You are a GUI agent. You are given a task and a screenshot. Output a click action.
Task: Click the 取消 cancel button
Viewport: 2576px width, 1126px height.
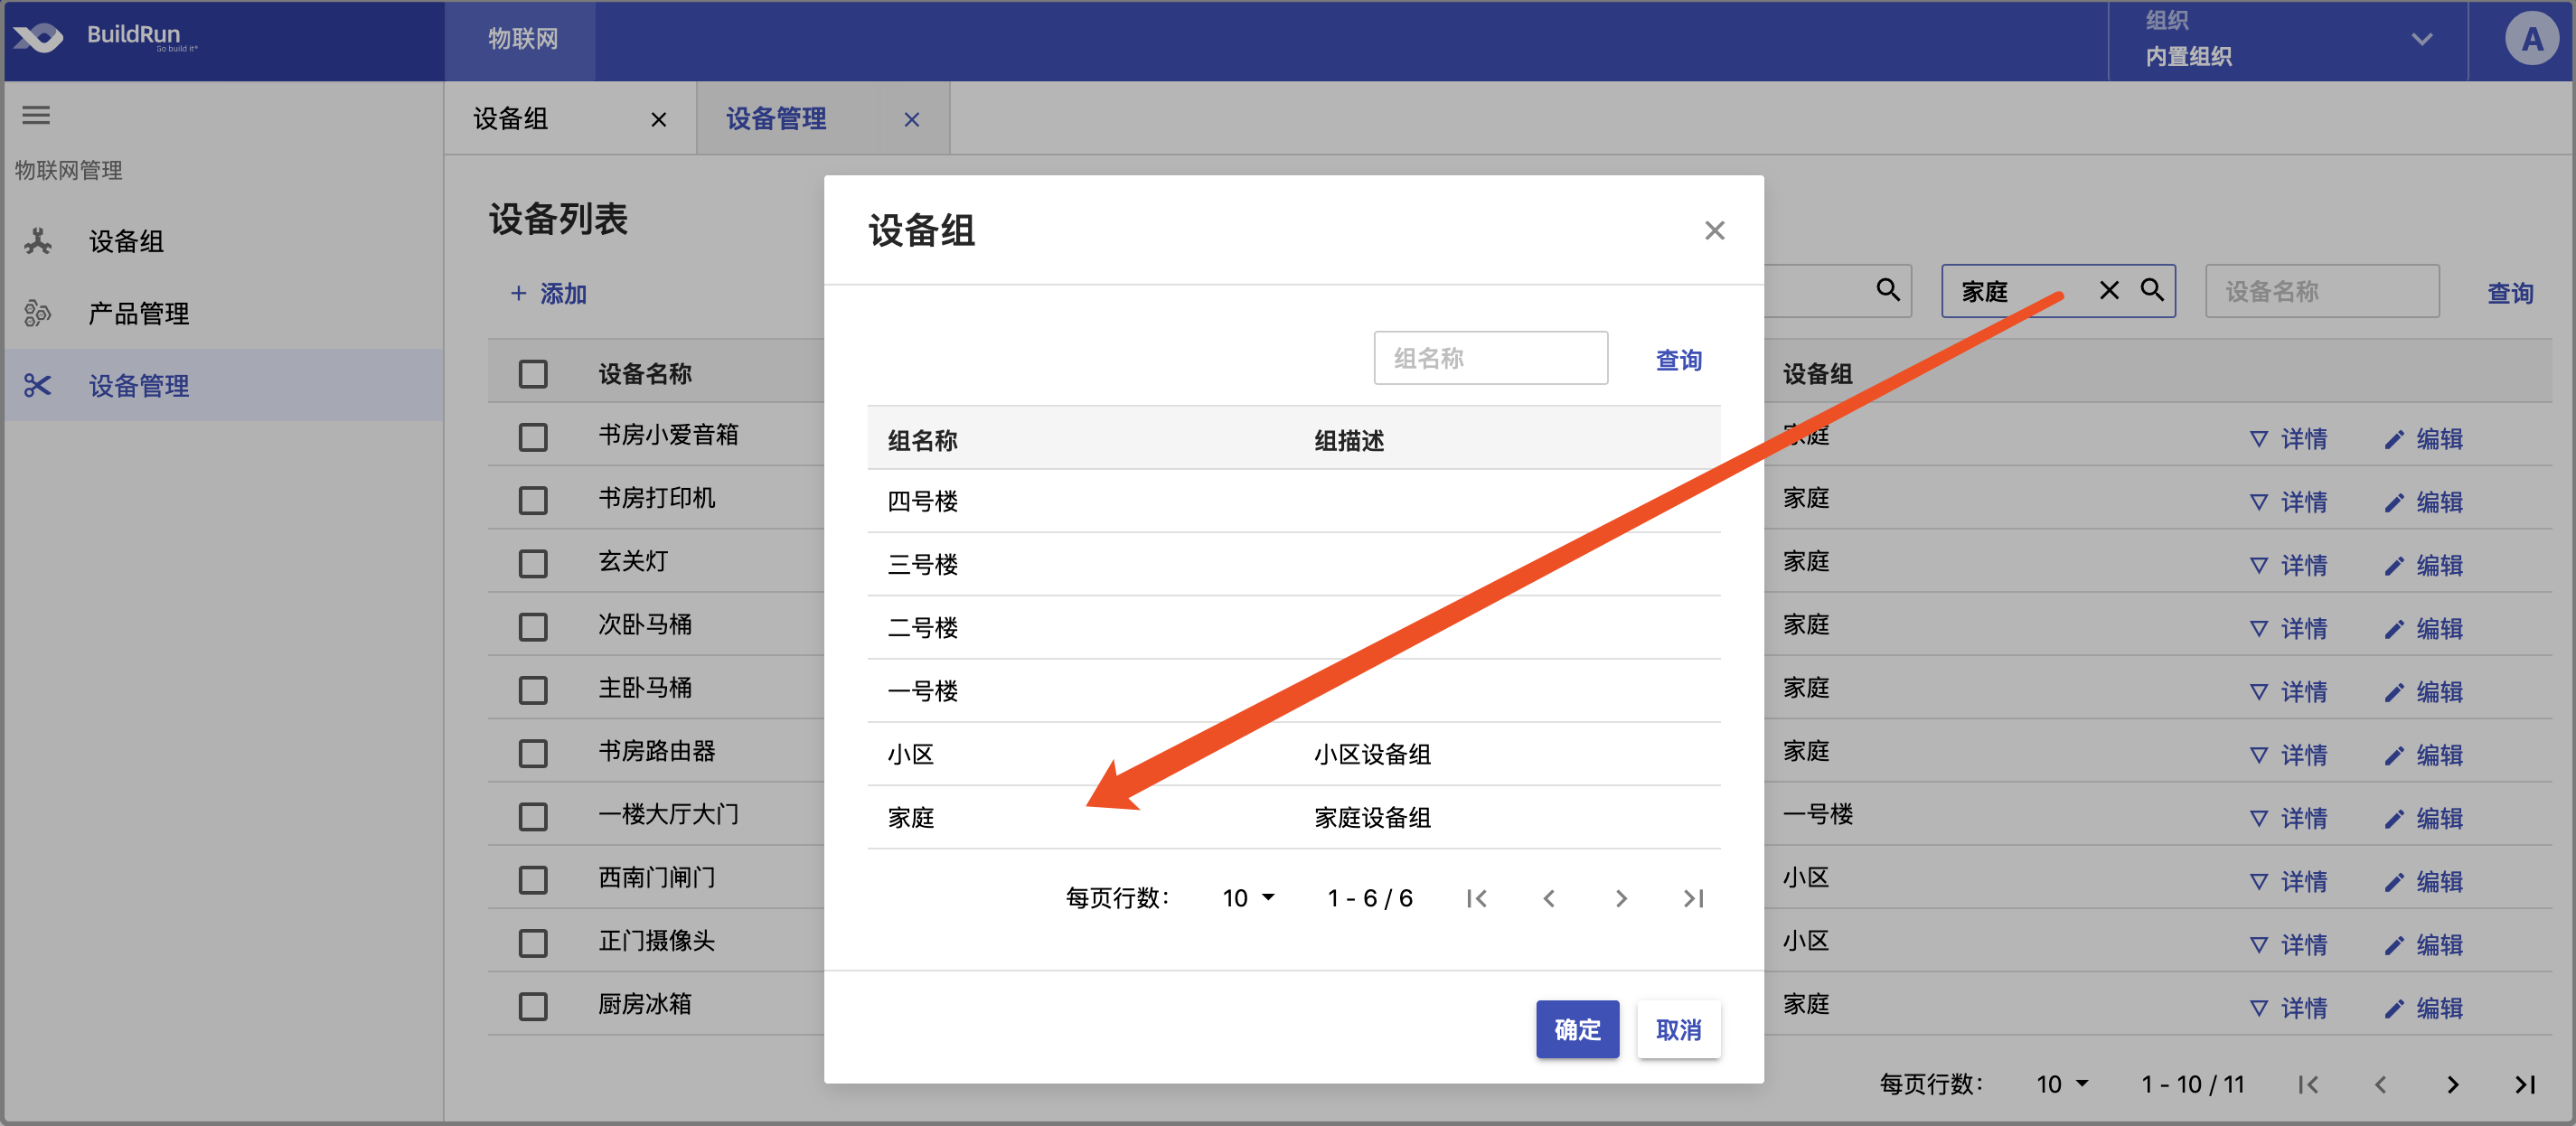coord(1678,1030)
